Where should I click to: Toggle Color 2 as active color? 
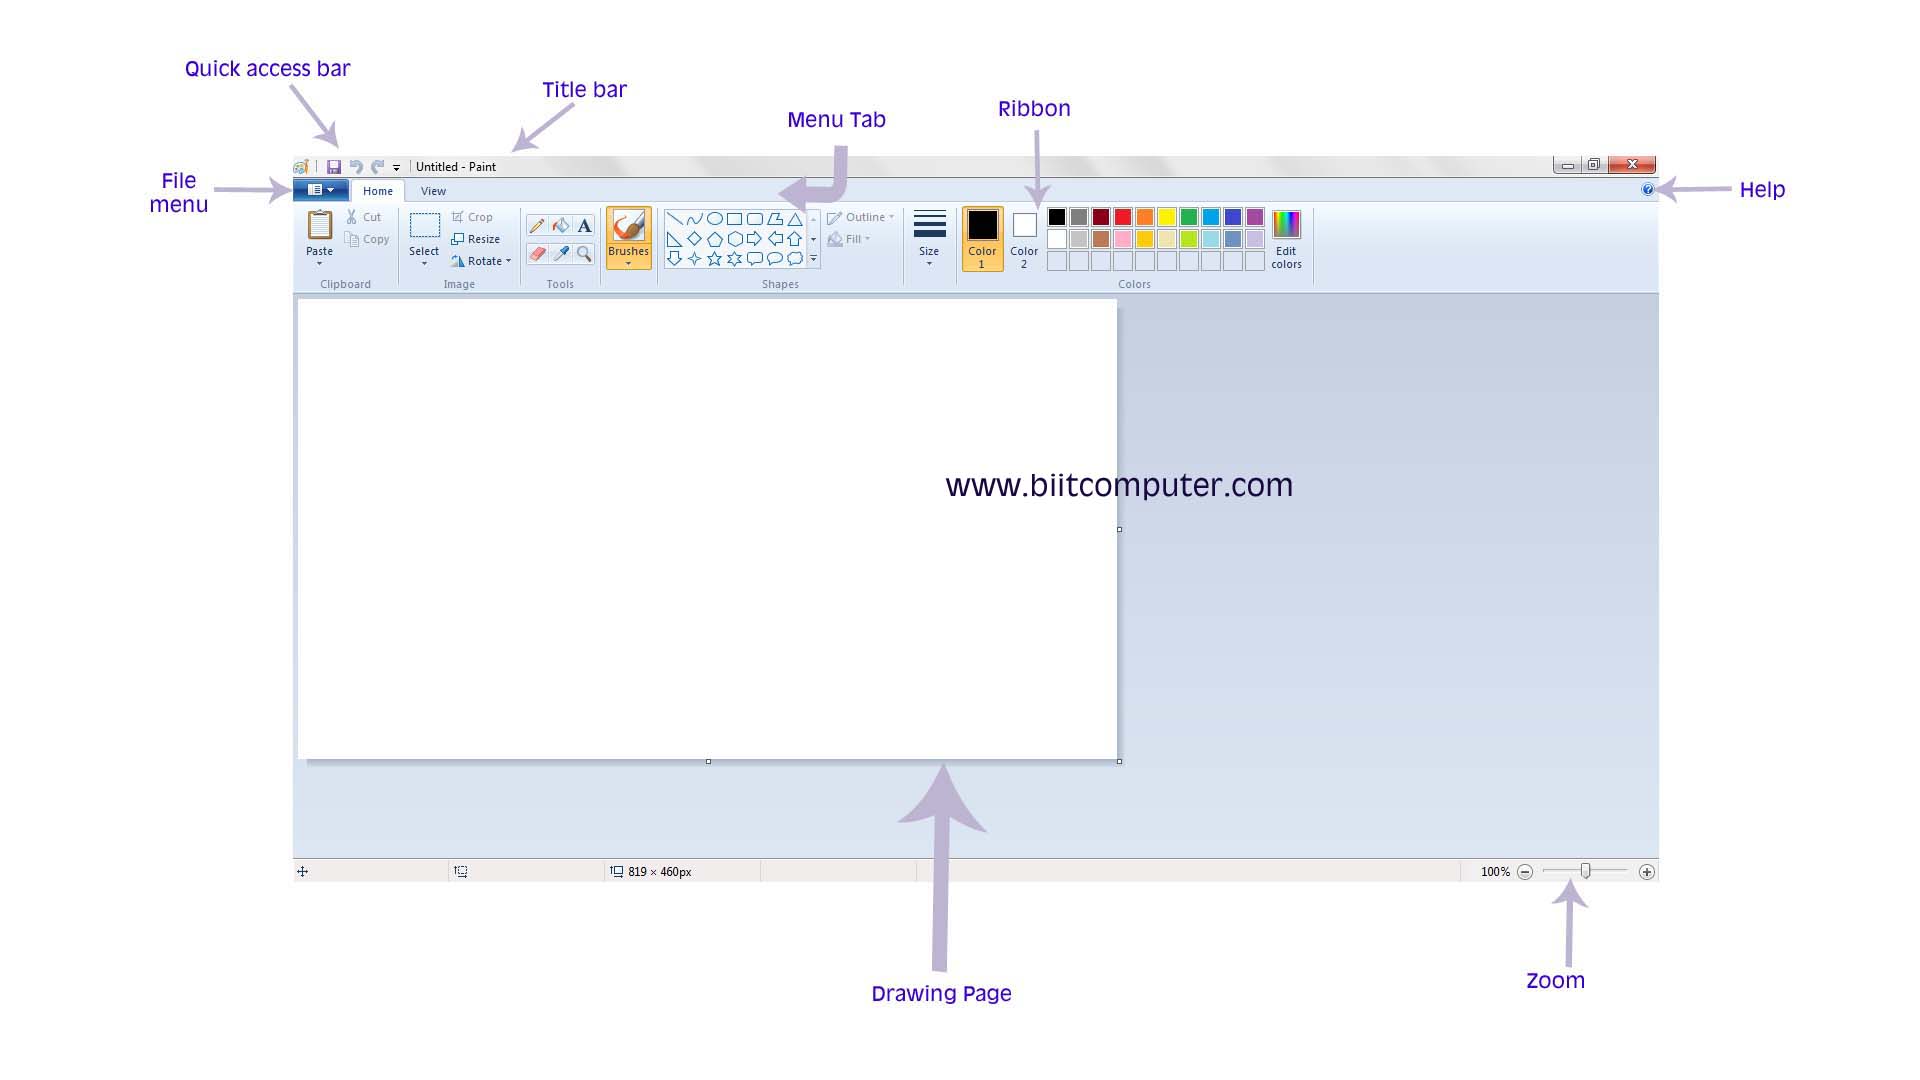1023,236
